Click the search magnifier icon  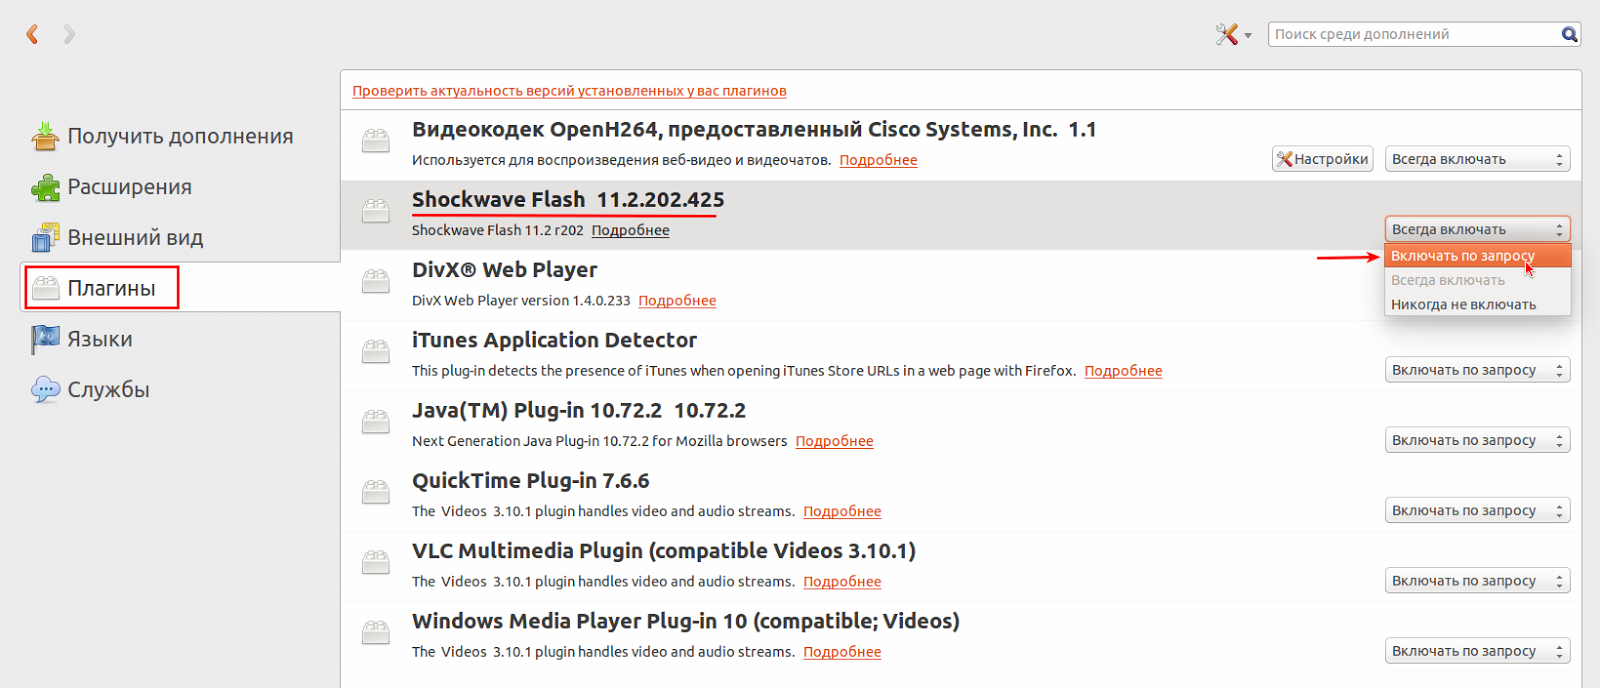1570,34
